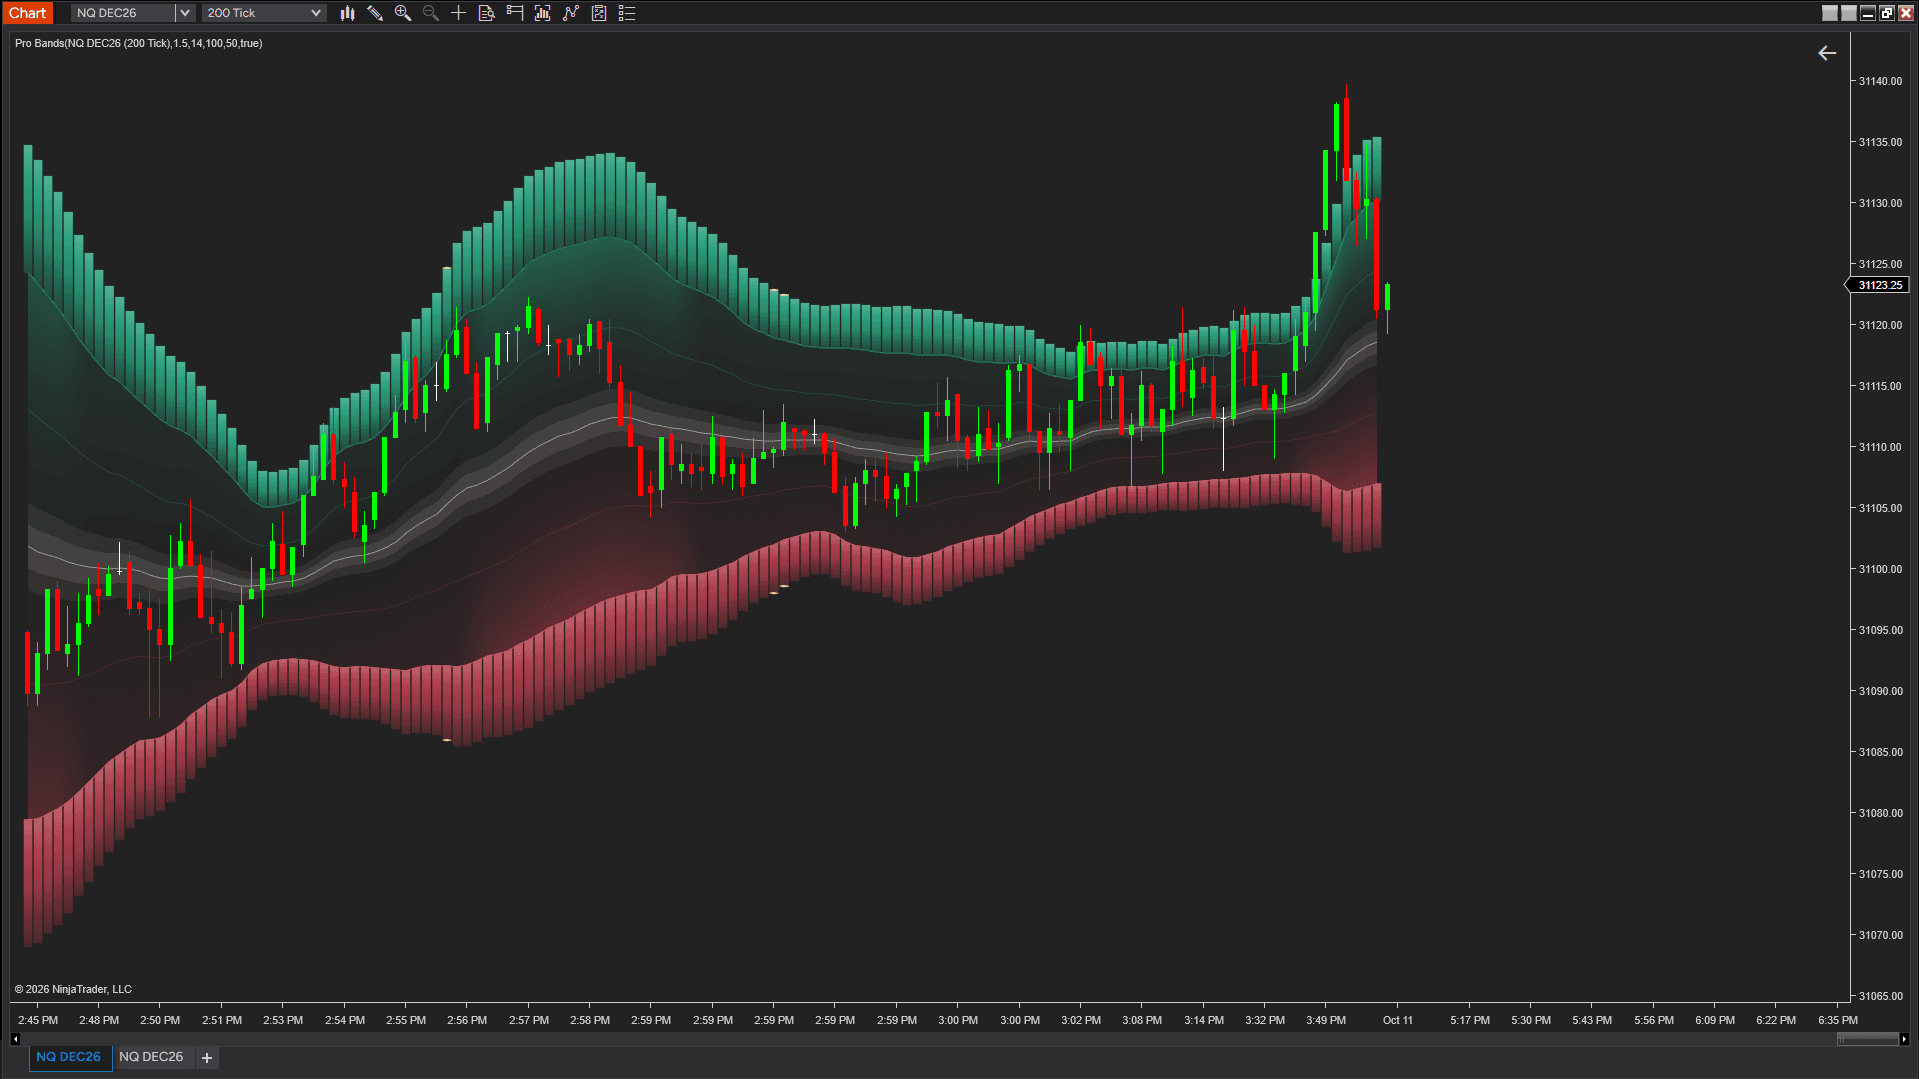Image resolution: width=1919 pixels, height=1079 pixels.
Task: Show the data box panel
Action: (x=487, y=13)
